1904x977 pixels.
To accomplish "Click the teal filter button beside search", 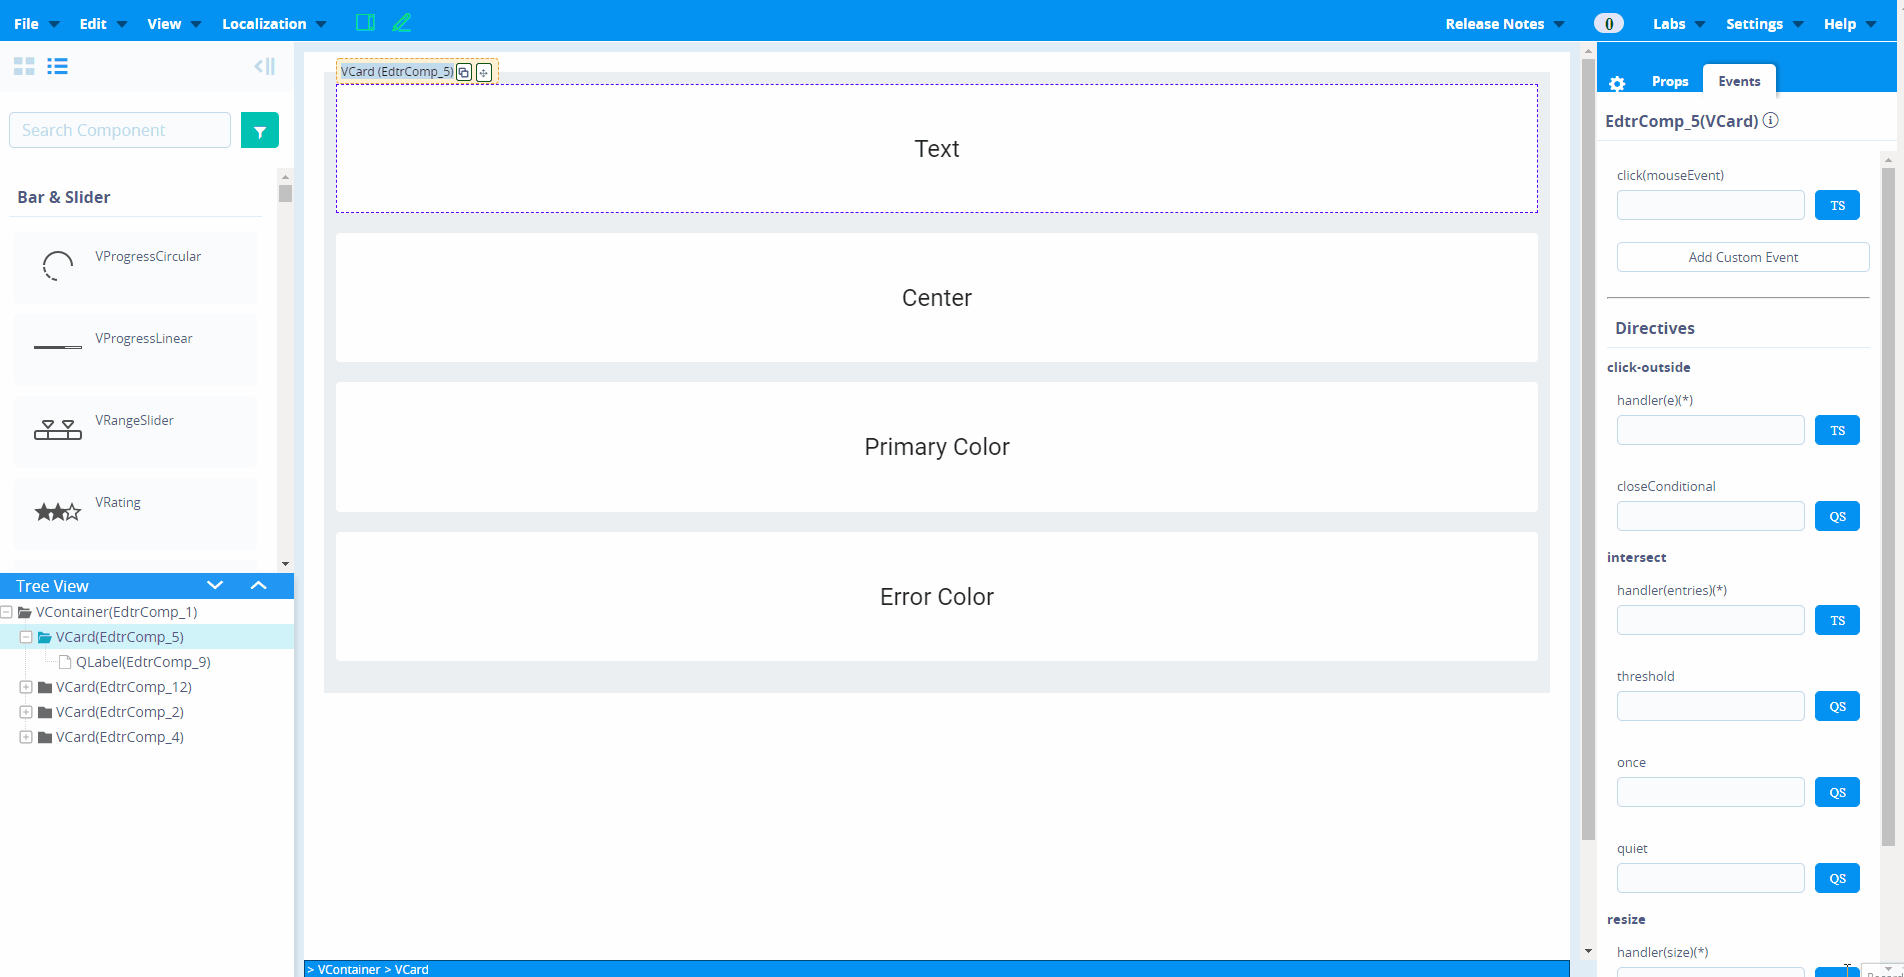I will (260, 130).
